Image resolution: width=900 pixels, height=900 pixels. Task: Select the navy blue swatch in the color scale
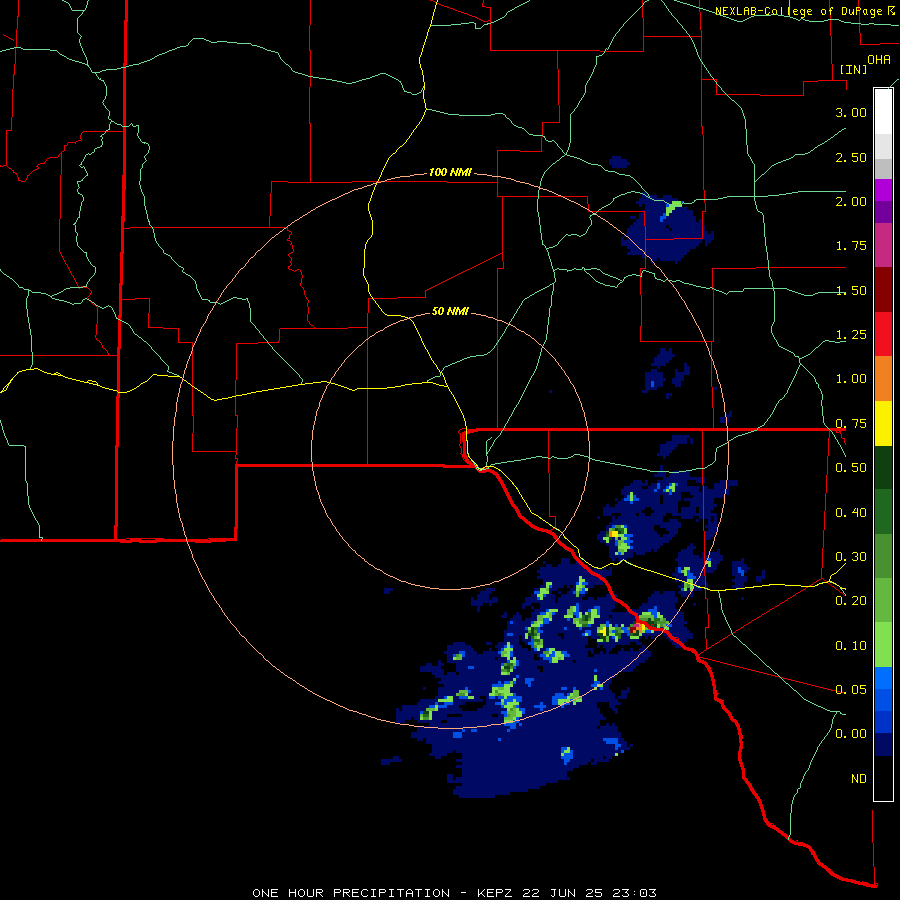[883, 744]
